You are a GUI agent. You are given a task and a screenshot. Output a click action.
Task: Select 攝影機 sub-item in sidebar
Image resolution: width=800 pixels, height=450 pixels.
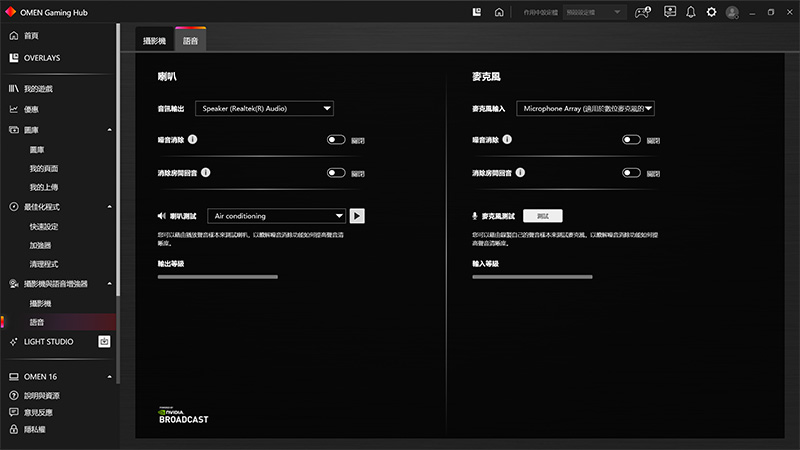pos(40,304)
